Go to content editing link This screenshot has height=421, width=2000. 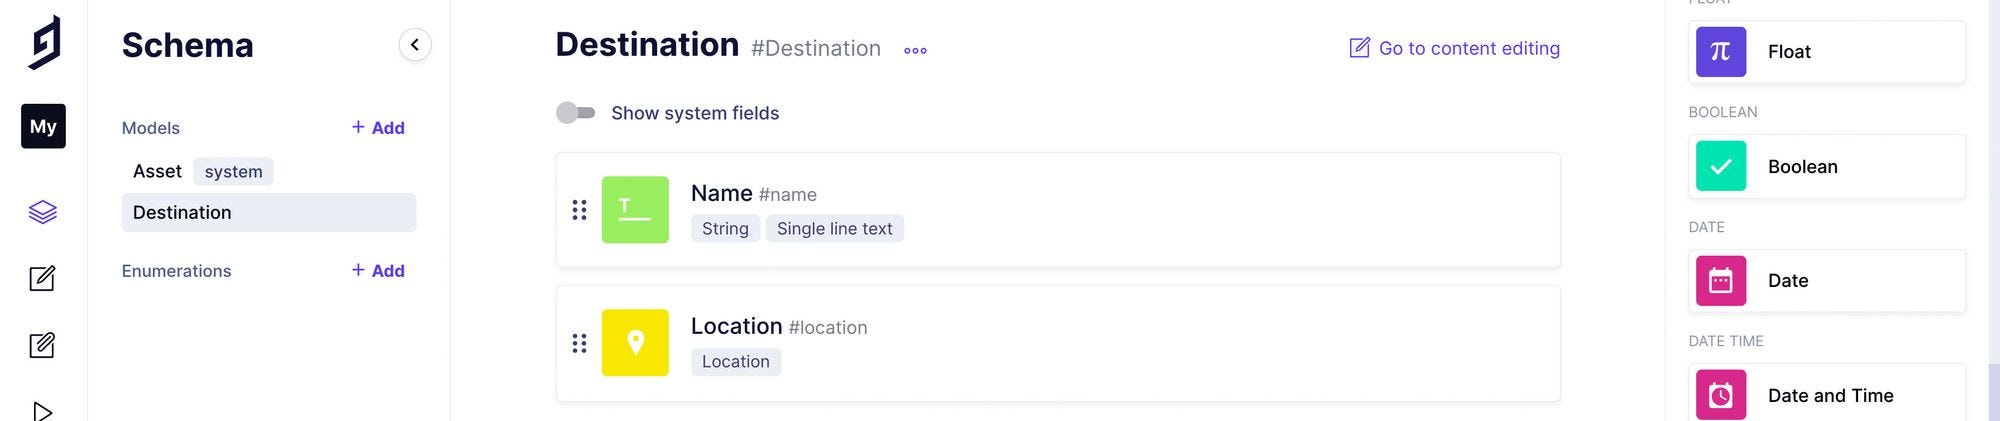pyautogui.click(x=1455, y=48)
